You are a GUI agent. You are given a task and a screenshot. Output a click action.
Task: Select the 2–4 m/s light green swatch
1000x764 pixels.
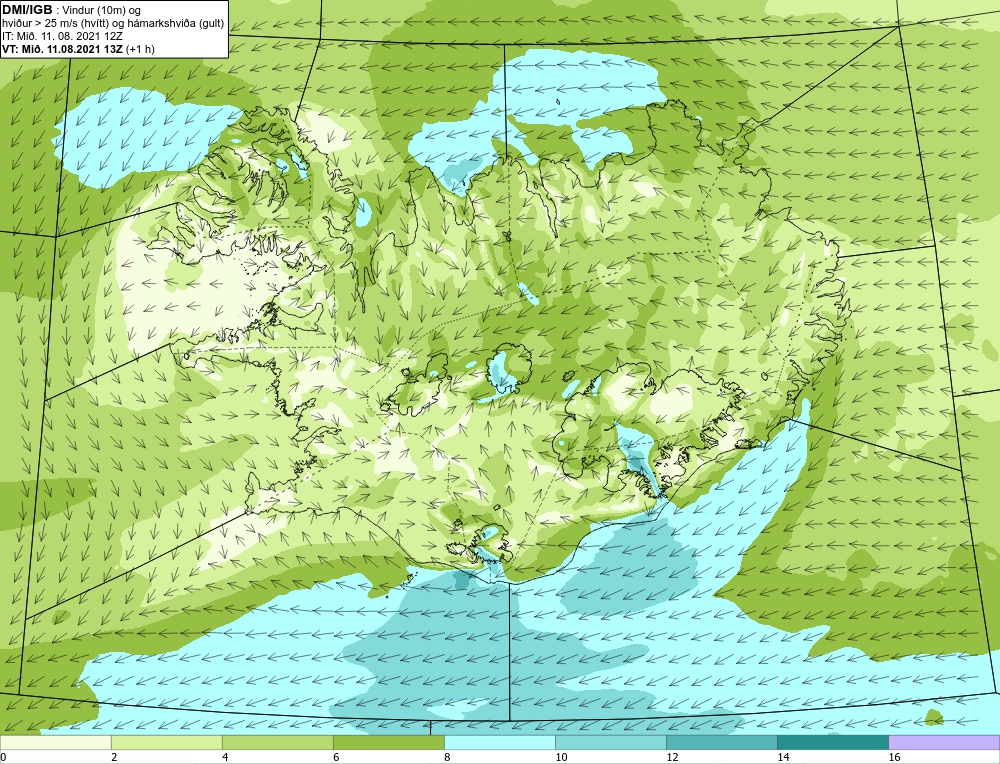[x=166, y=742]
